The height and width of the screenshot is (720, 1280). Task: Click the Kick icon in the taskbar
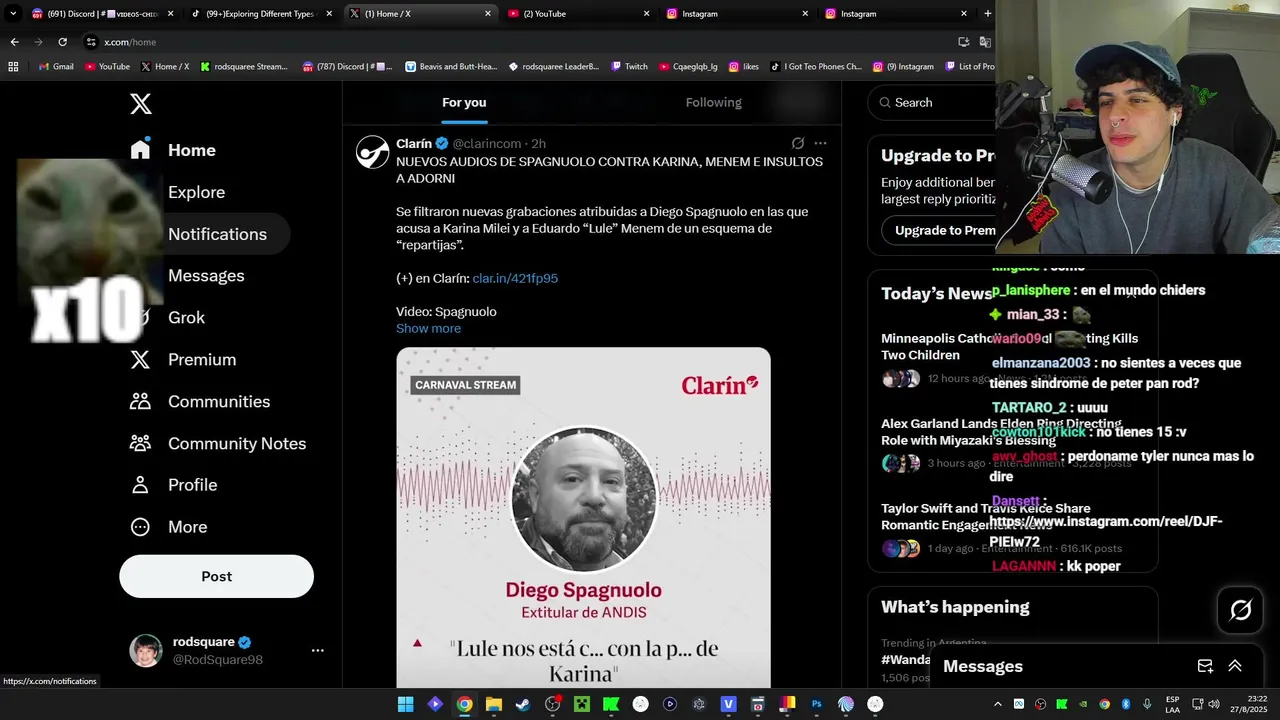point(611,704)
